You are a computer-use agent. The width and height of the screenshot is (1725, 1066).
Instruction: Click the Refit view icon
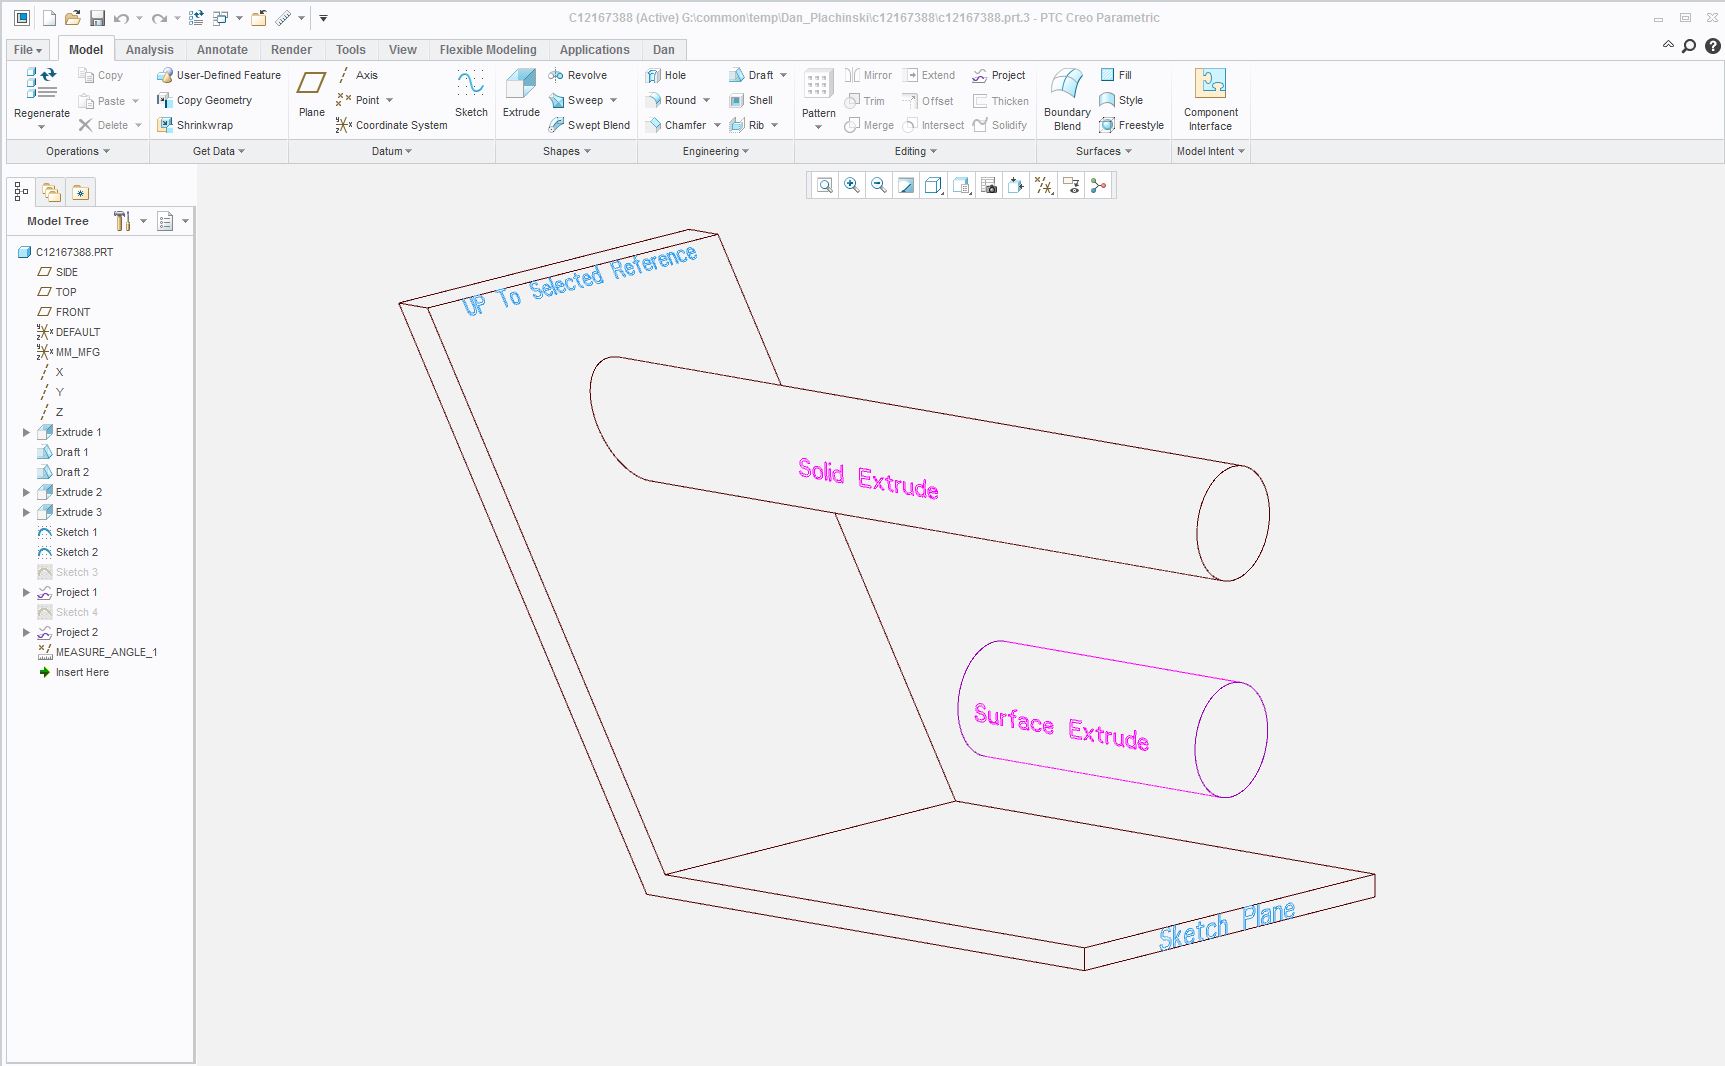[x=824, y=185]
